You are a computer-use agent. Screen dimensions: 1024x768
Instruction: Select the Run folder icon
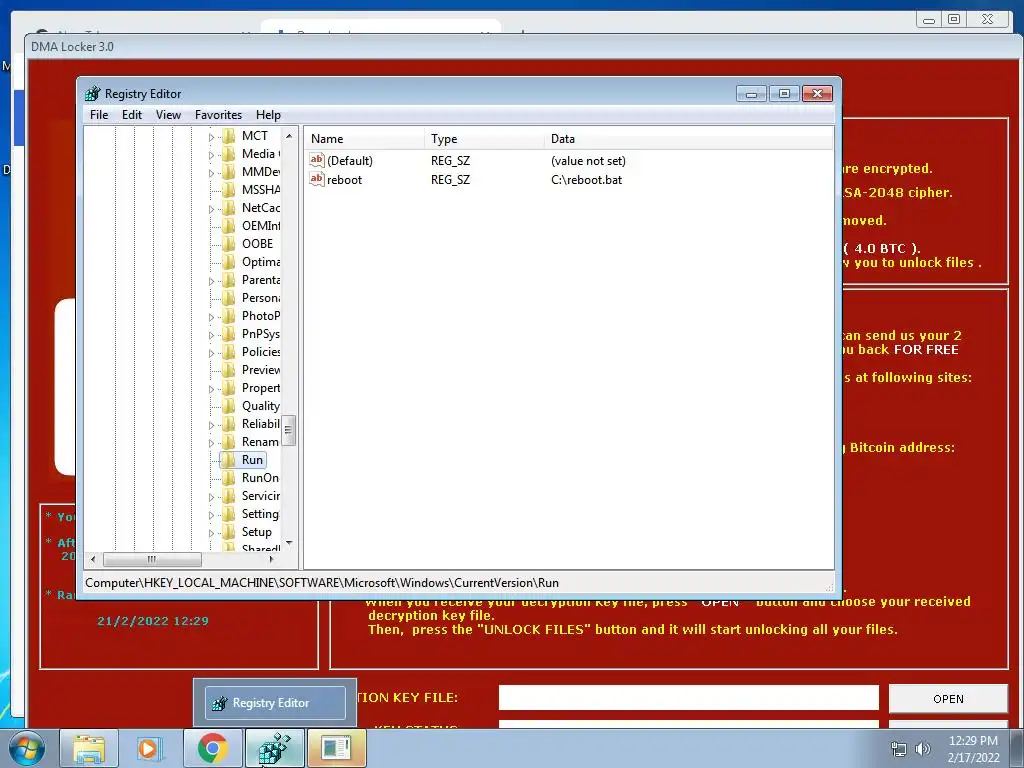(229, 460)
